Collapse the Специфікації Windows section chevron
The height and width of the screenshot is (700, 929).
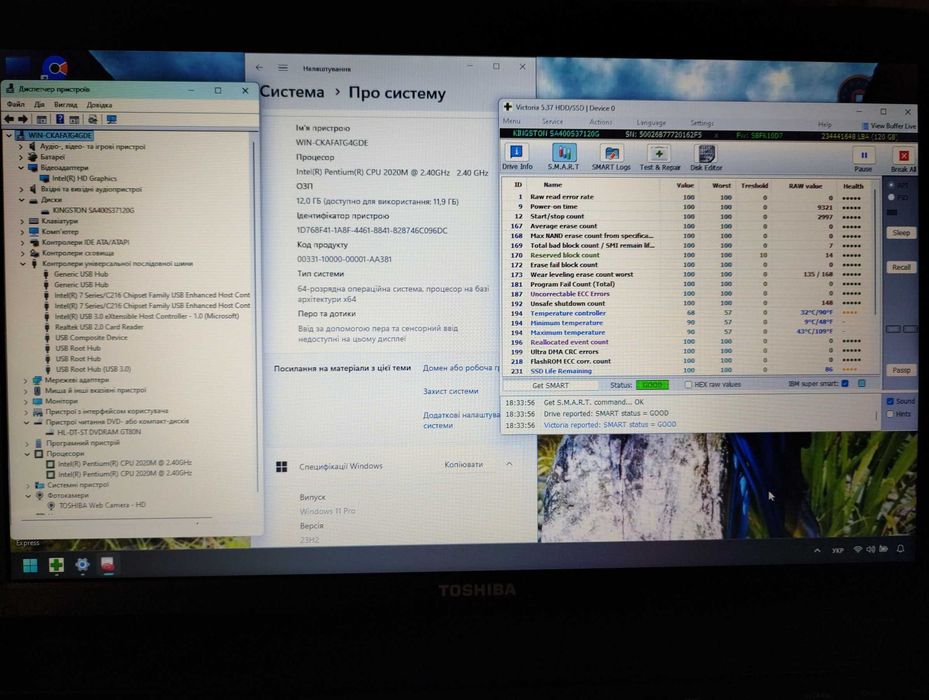pos(509,464)
